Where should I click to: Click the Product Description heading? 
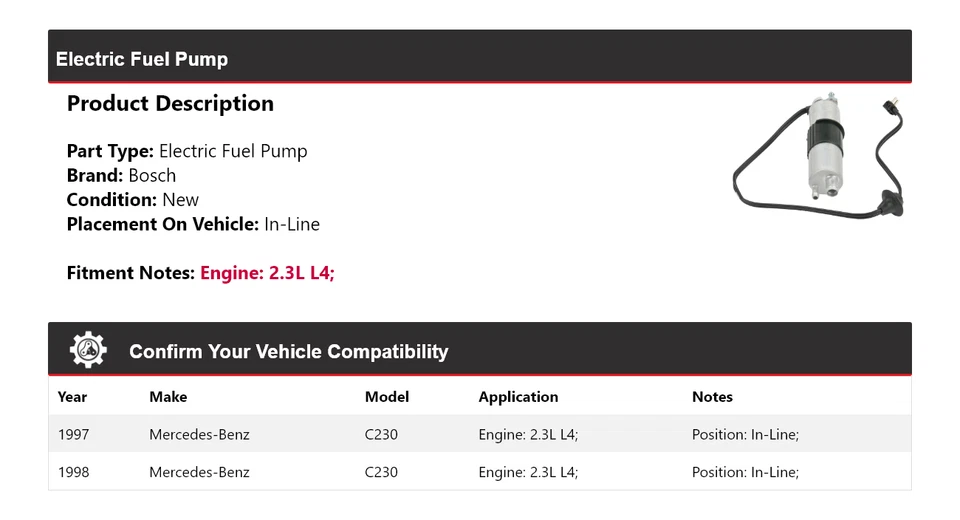tap(170, 104)
